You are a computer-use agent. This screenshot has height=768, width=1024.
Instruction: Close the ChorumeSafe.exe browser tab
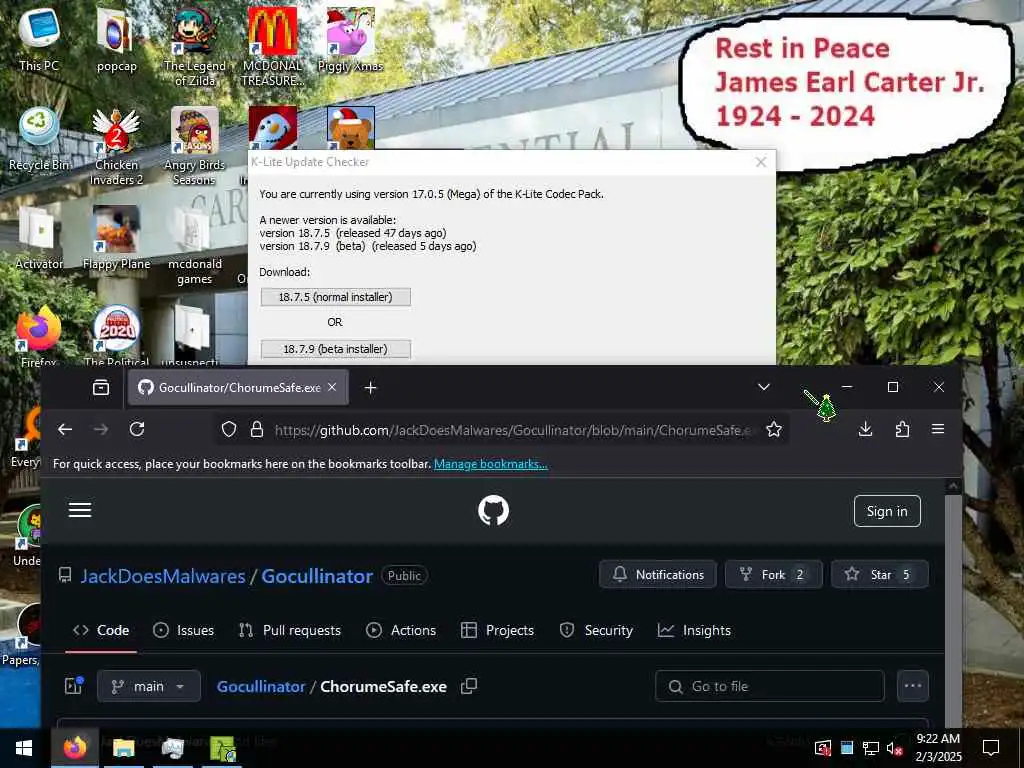click(332, 387)
